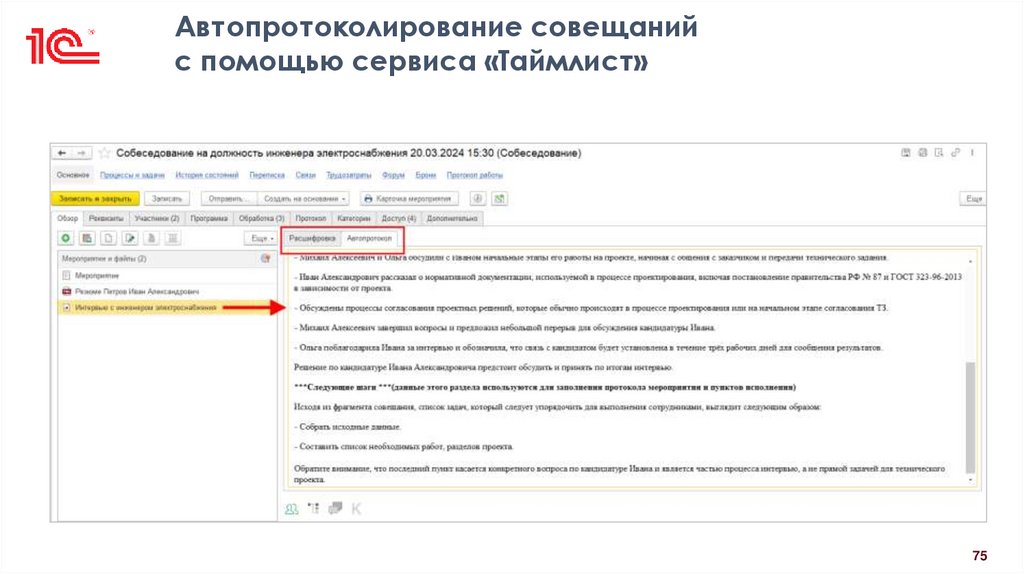Click the forward navigation arrow

(82, 153)
